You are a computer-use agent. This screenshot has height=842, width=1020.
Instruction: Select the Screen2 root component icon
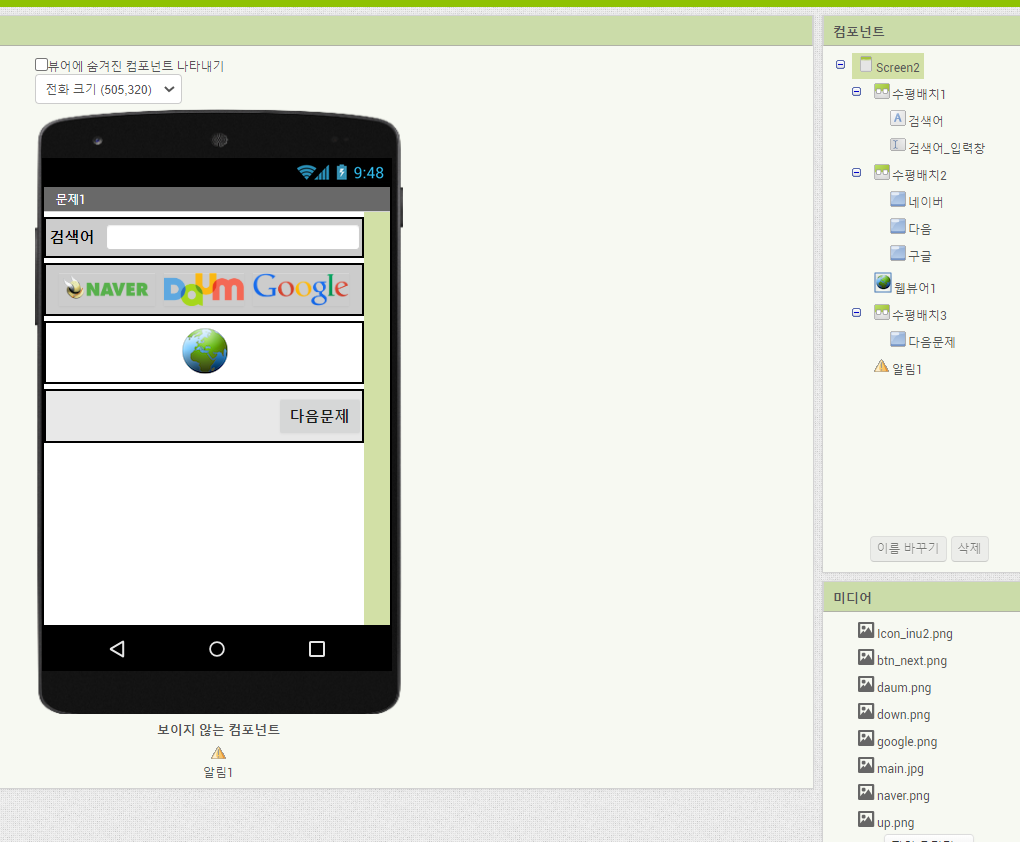tap(866, 64)
